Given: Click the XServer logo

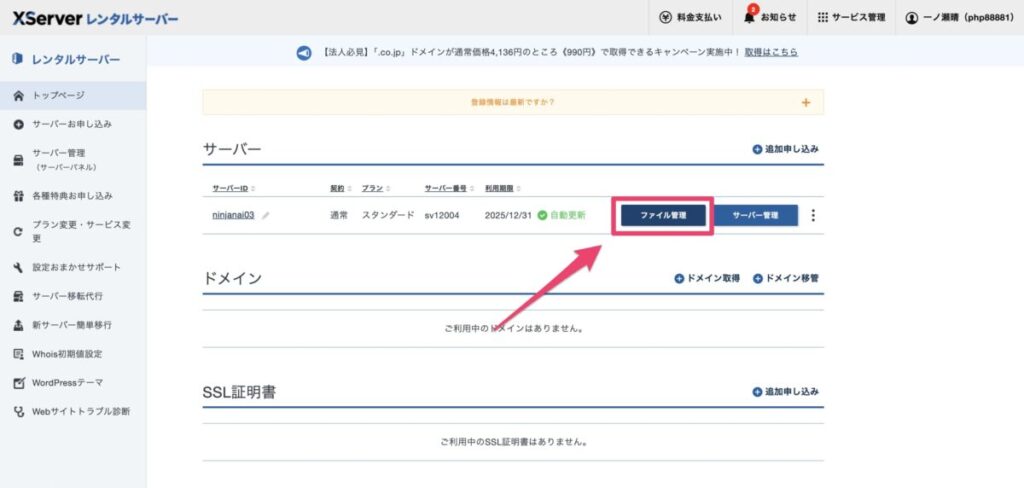Looking at the screenshot, I should click(x=95, y=18).
